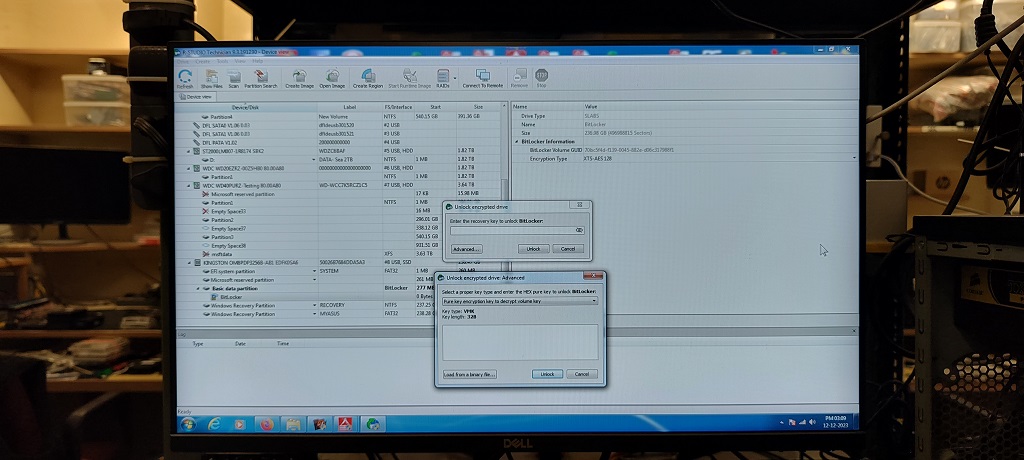Click the Create Image toolbar icon

(300, 78)
